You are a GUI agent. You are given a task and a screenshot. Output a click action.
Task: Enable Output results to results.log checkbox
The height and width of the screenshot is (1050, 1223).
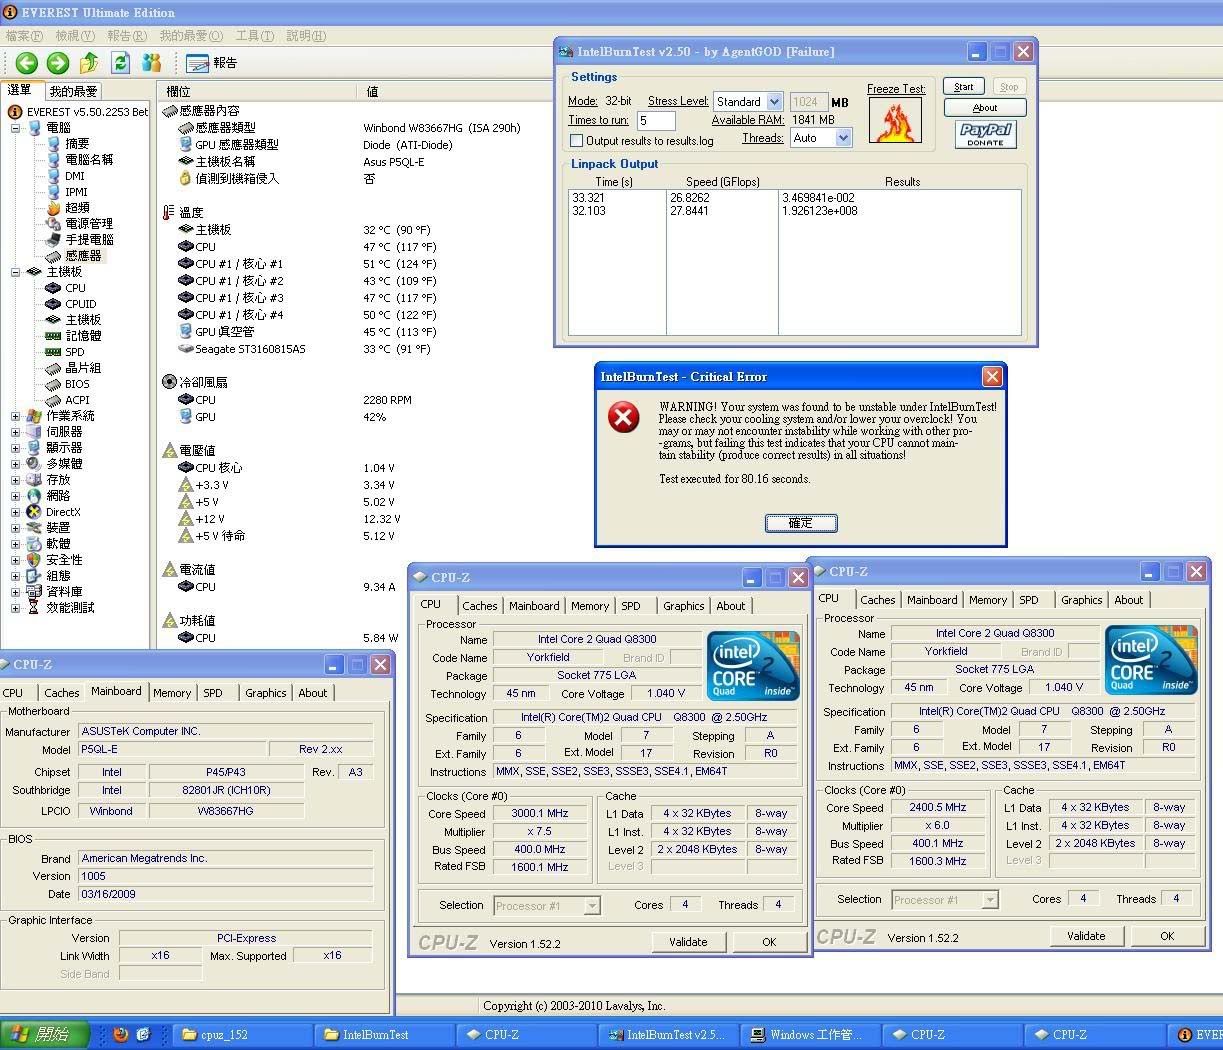(x=576, y=141)
